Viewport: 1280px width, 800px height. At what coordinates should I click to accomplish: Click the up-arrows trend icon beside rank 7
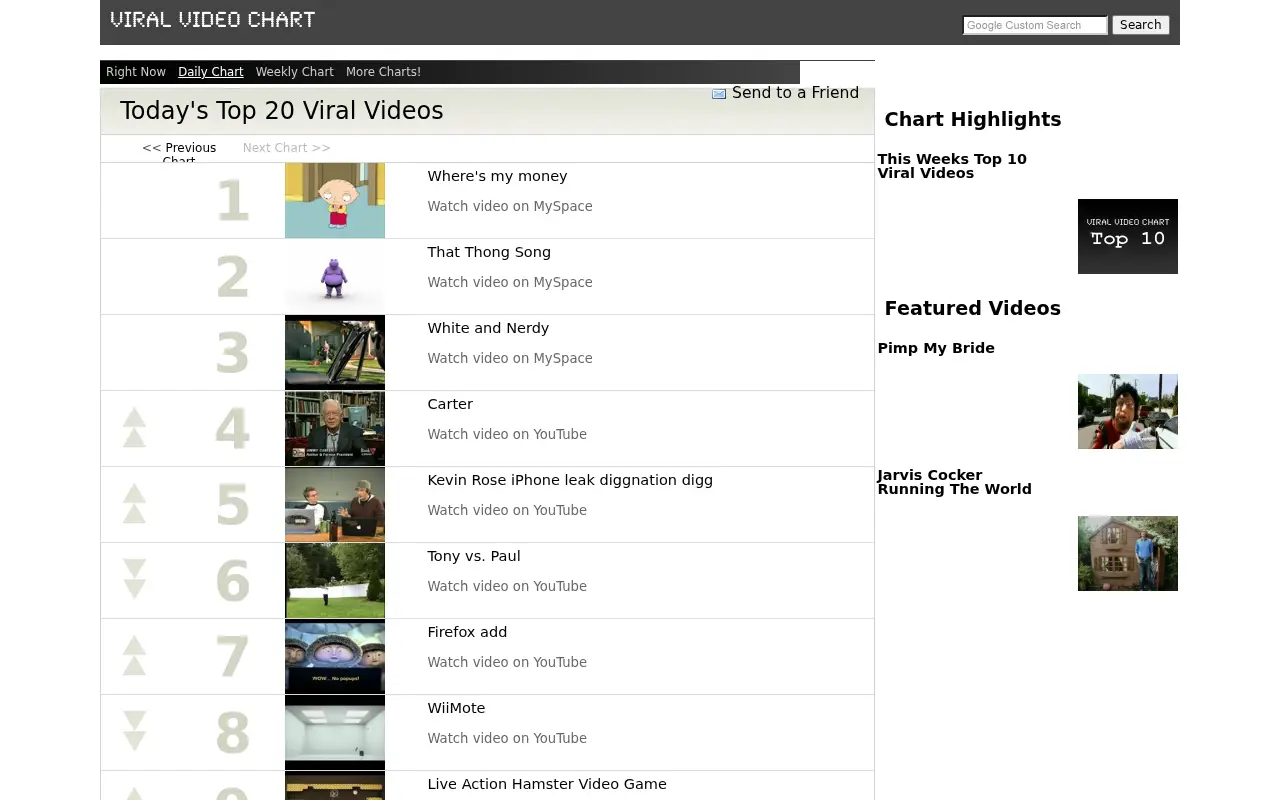click(134, 656)
